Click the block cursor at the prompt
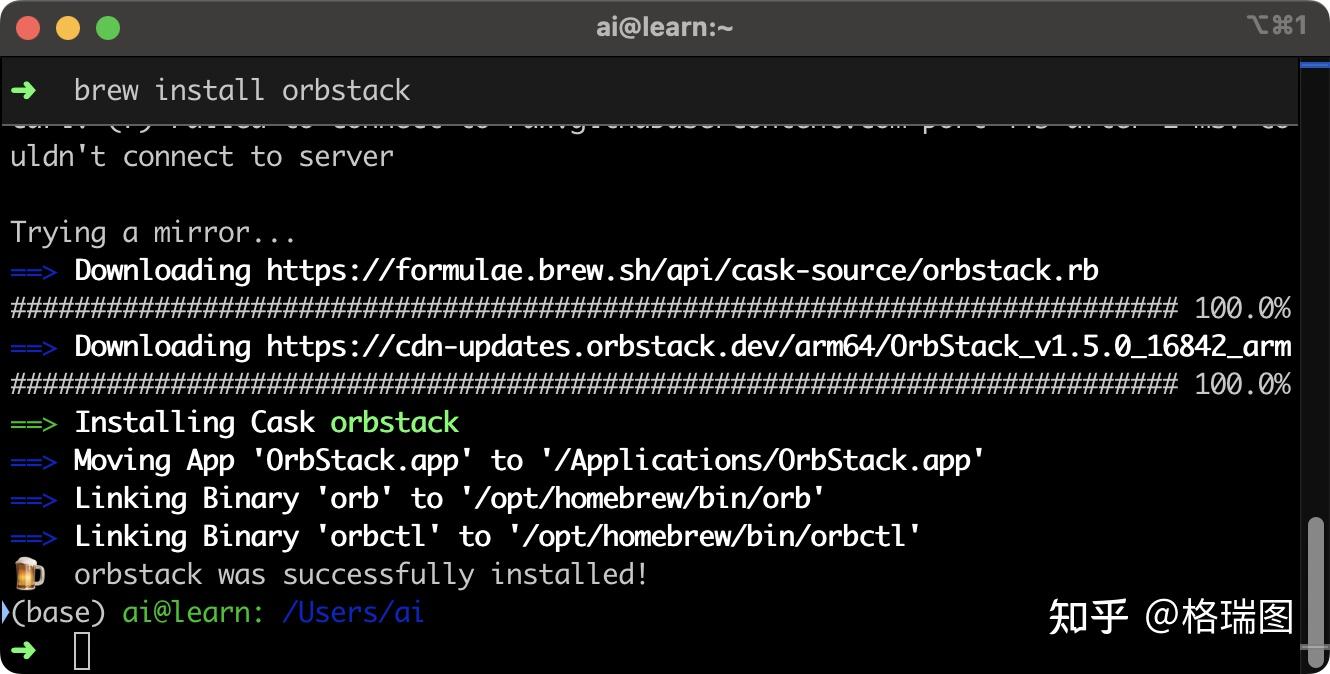Screen dimensions: 1330x674 pos(82,651)
